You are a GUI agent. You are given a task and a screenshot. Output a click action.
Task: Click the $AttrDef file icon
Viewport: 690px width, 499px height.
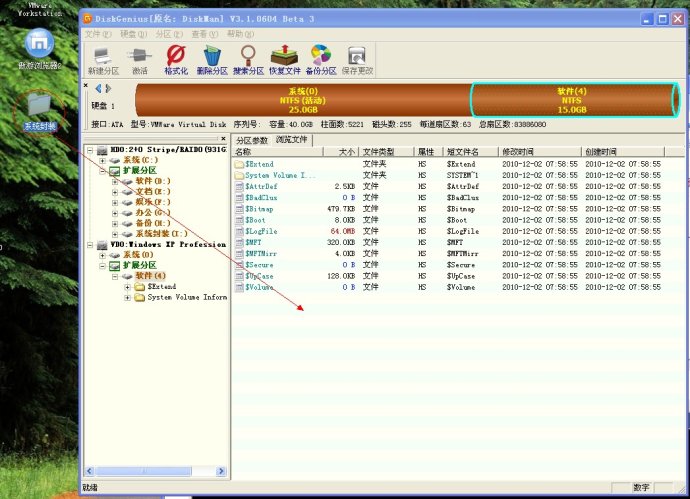[239, 187]
